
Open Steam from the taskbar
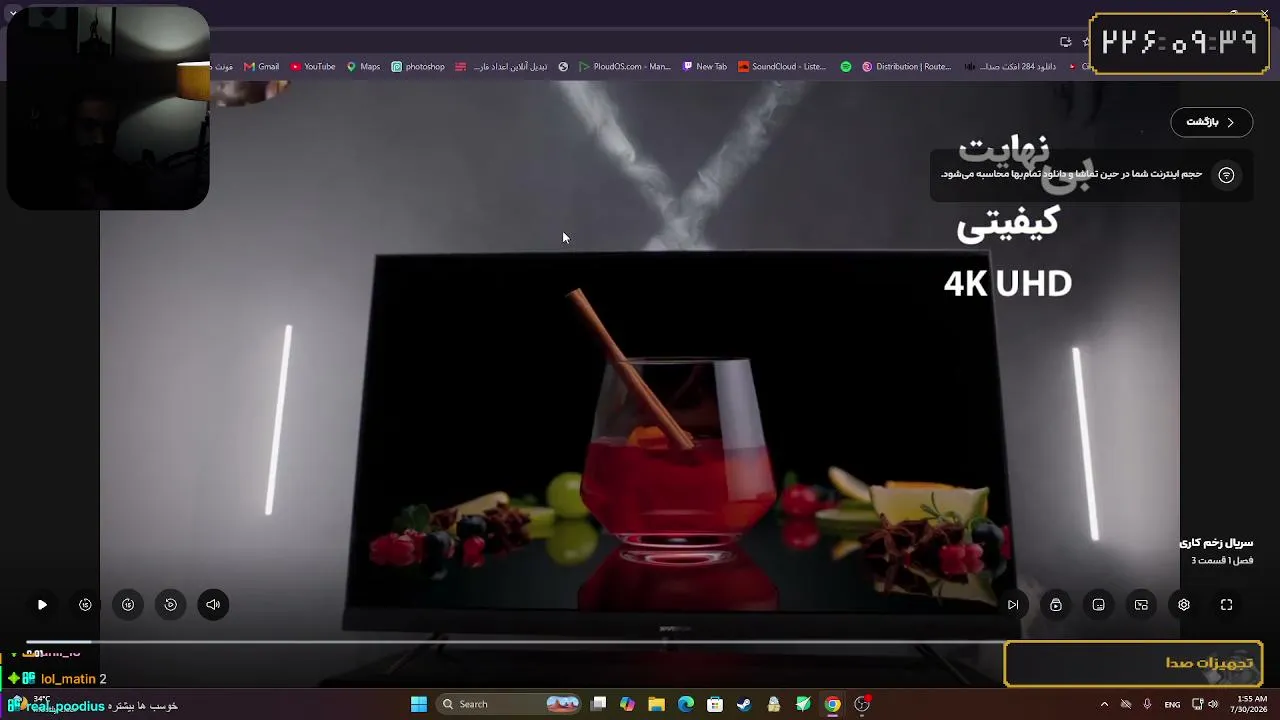[744, 704]
